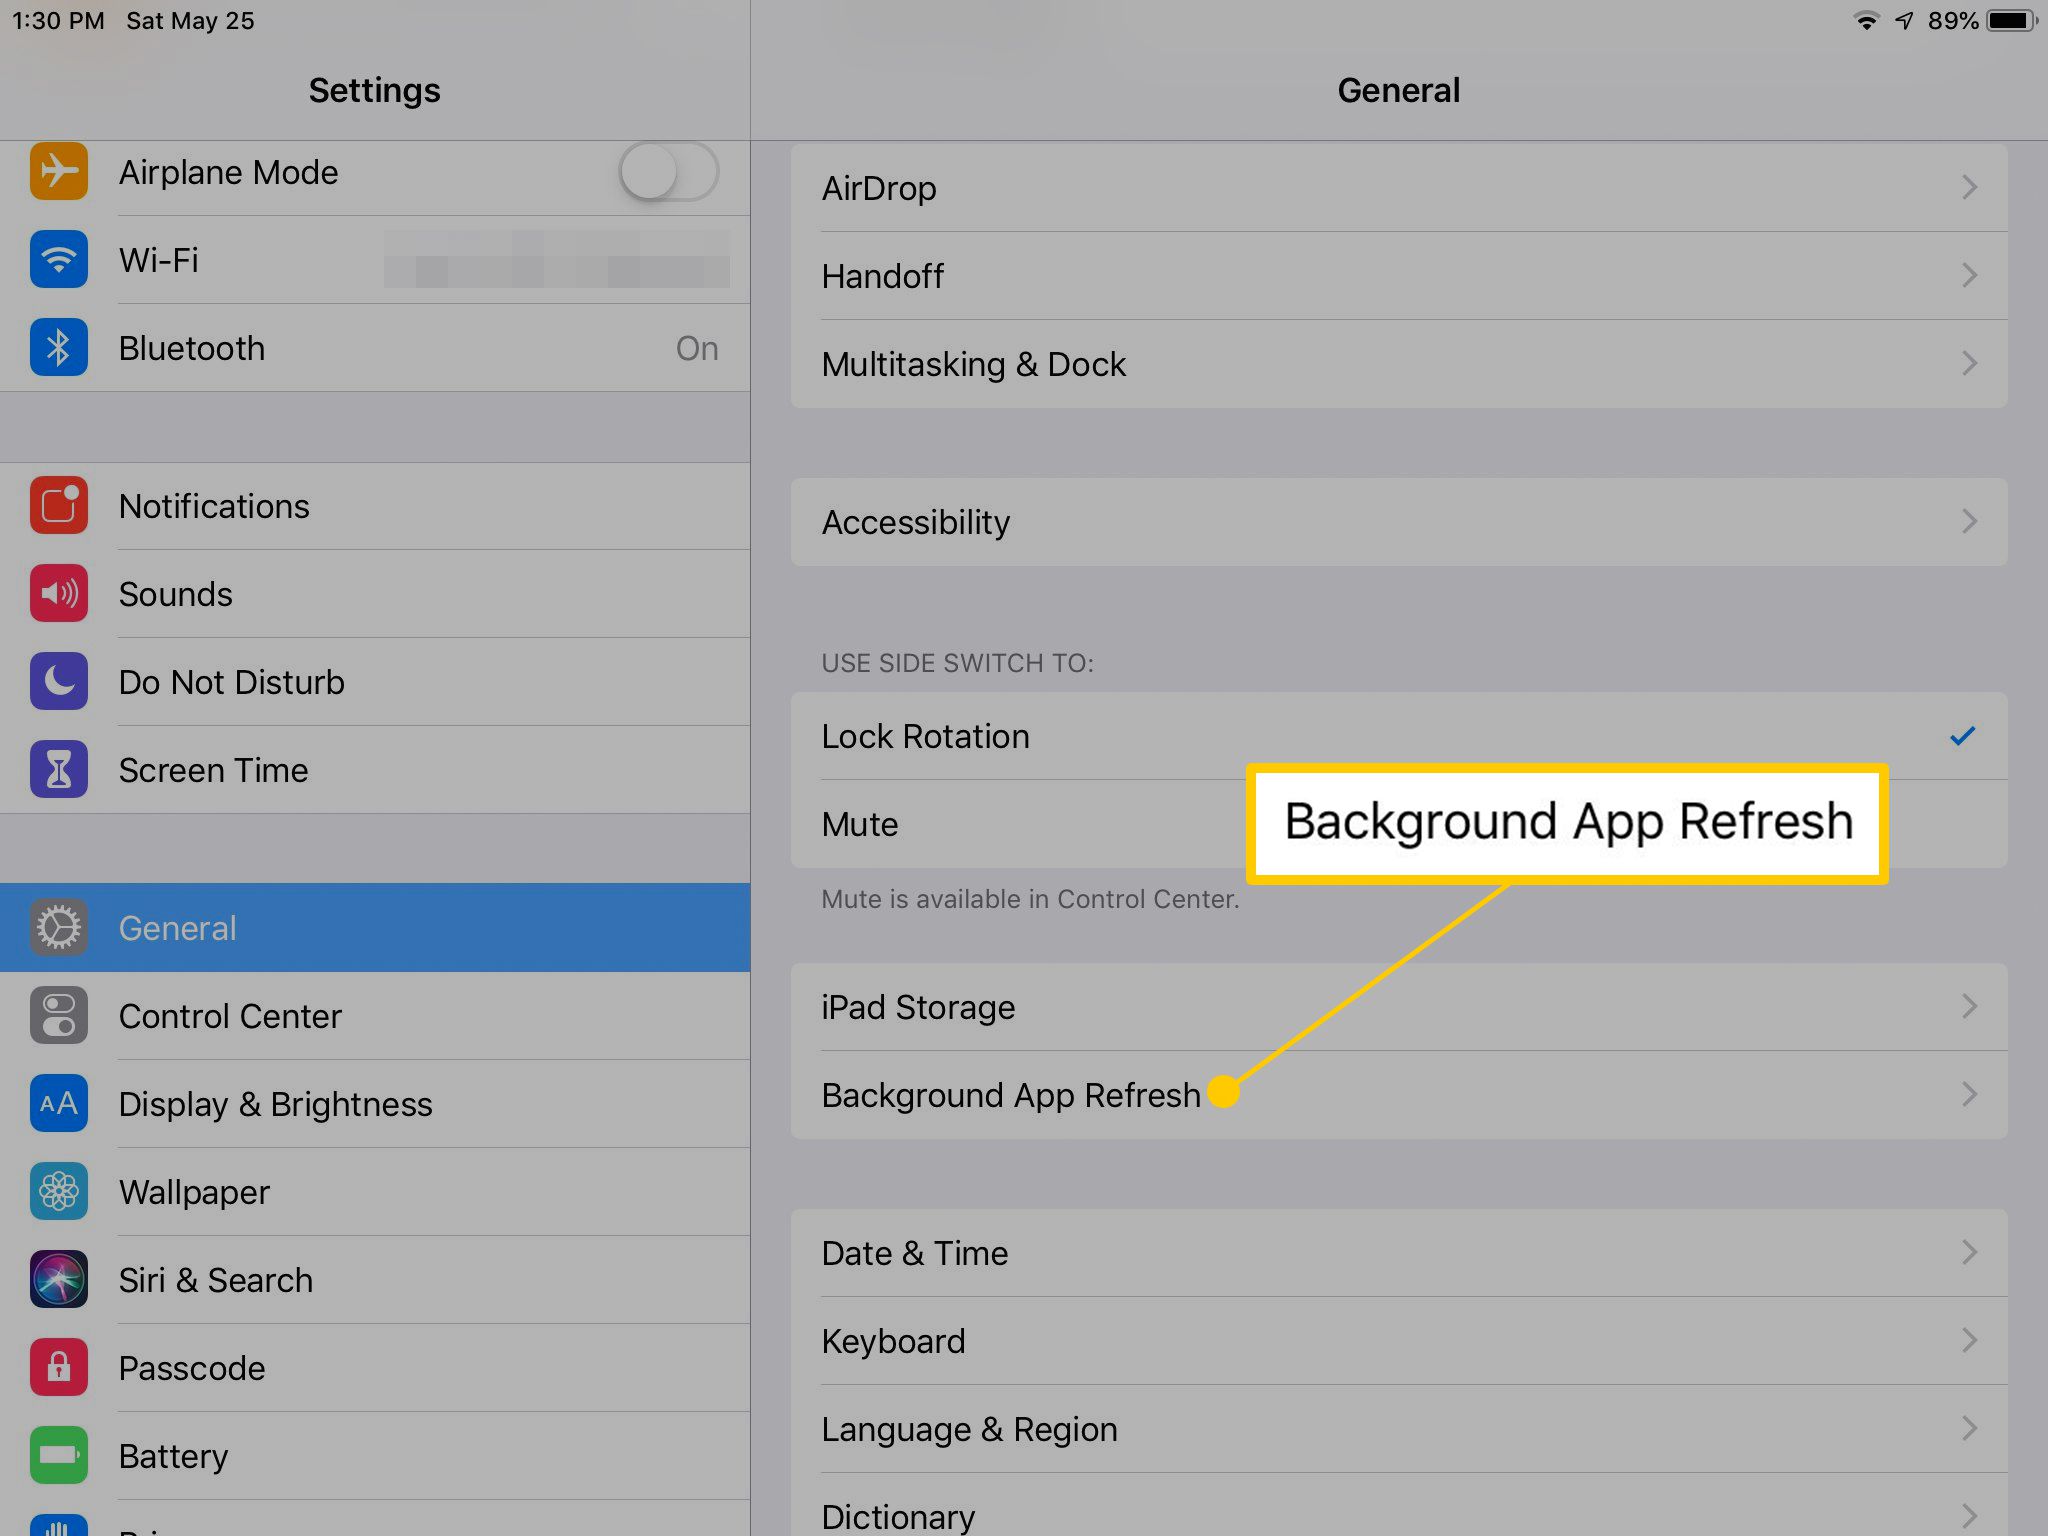The image size is (2048, 1536).
Task: Open Screen Time in sidebar
Action: pos(375,770)
